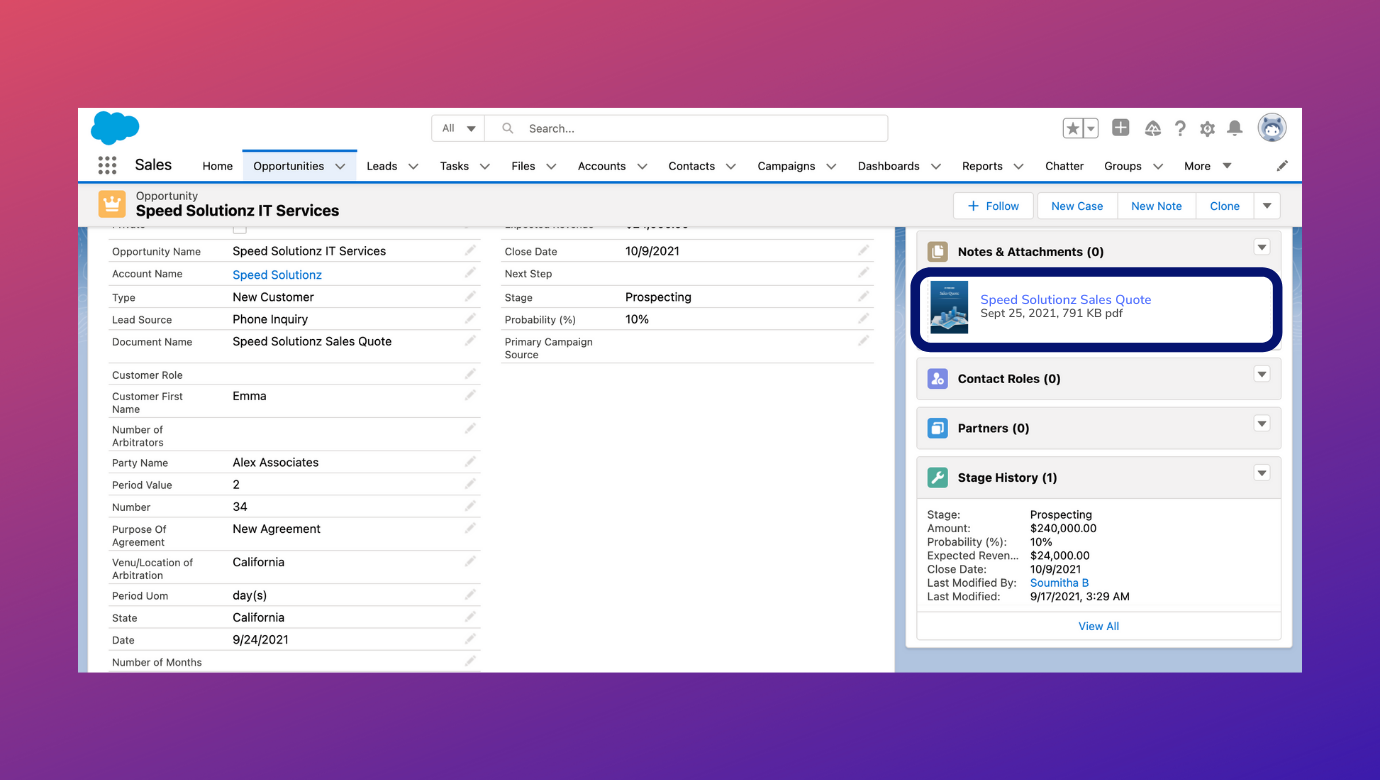
Task: Switch to the Leads tab
Action: [x=381, y=166]
